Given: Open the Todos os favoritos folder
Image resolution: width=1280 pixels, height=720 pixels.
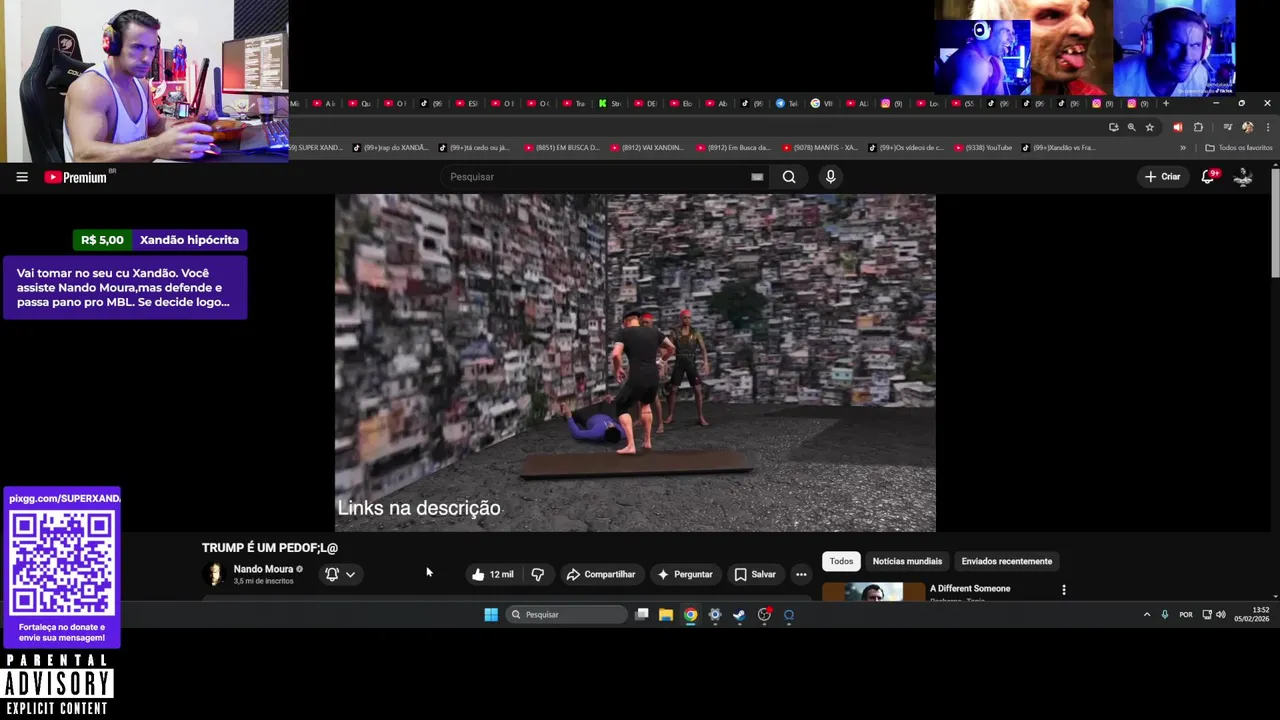Looking at the screenshot, I should [x=1239, y=148].
